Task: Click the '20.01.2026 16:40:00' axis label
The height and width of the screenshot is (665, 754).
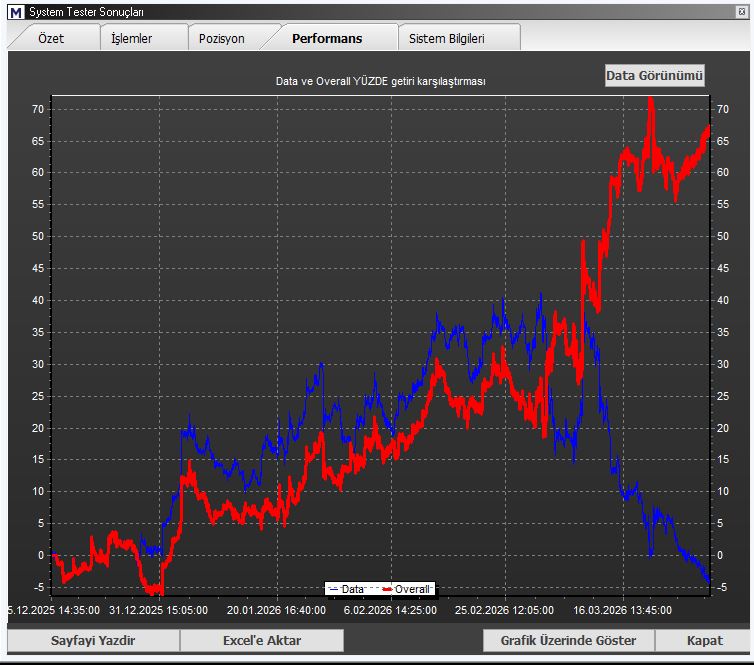Action: coord(276,610)
